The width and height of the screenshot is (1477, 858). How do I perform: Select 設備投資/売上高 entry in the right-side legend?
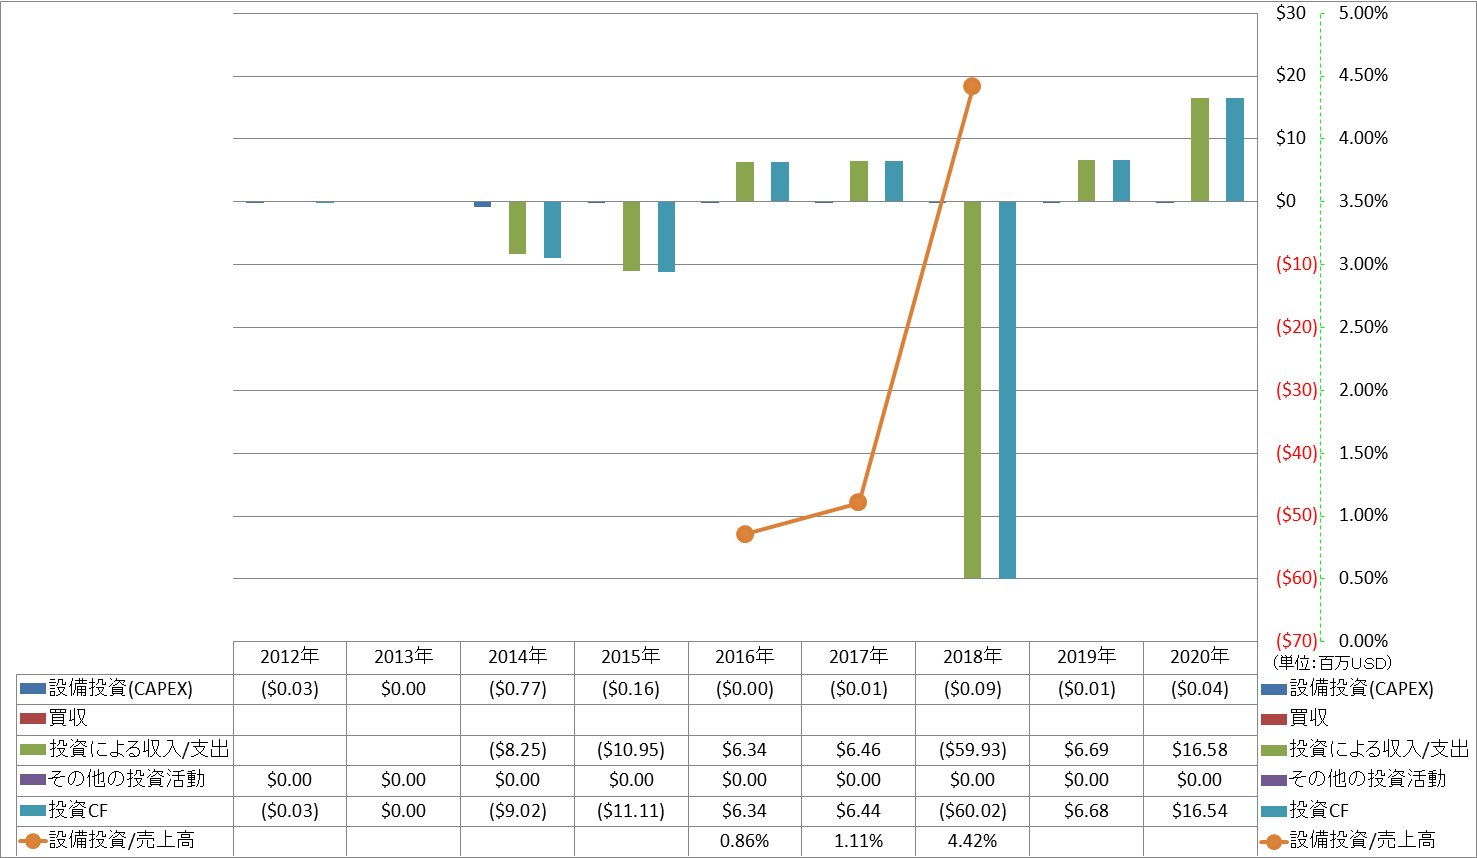(x=1348, y=840)
